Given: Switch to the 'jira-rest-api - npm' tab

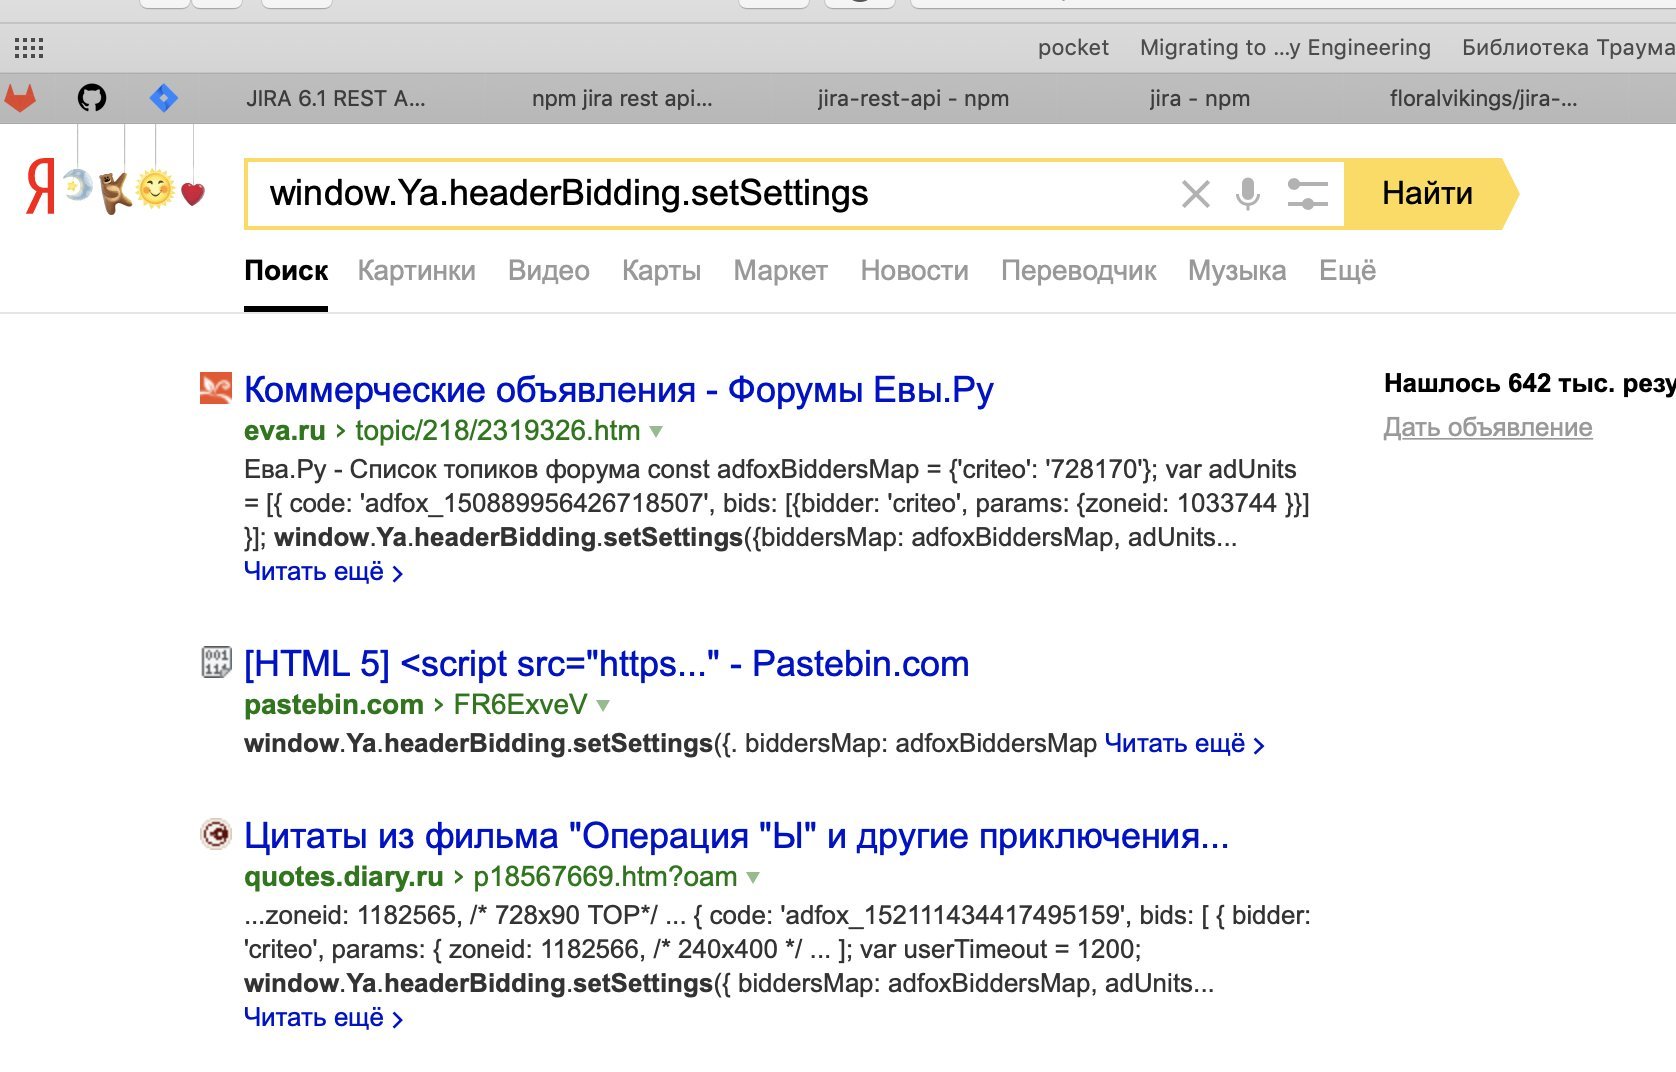Looking at the screenshot, I should pyautogui.click(x=913, y=98).
